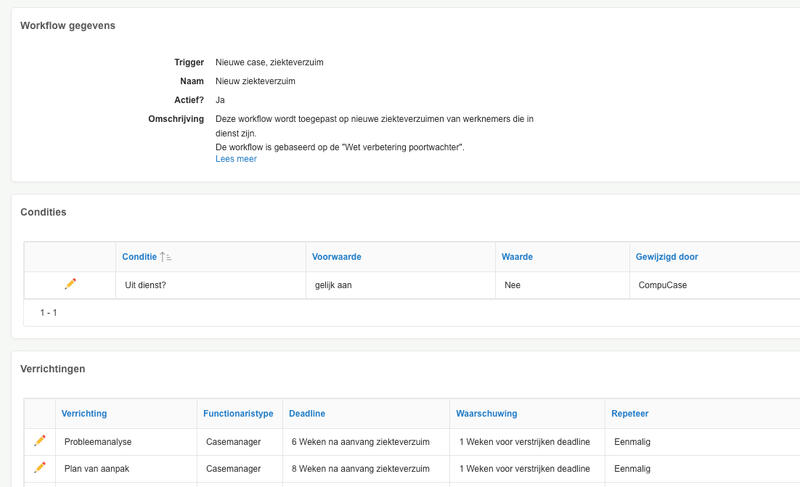This screenshot has height=487, width=800.
Task: Select the 'Nee' value cell
Action: [562, 285]
